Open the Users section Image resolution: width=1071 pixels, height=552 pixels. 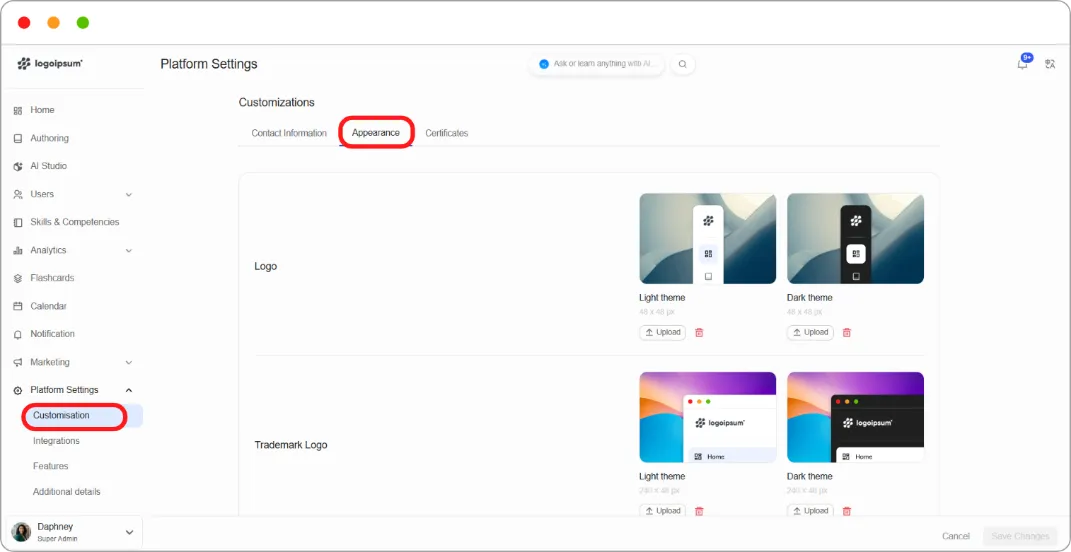coord(73,194)
